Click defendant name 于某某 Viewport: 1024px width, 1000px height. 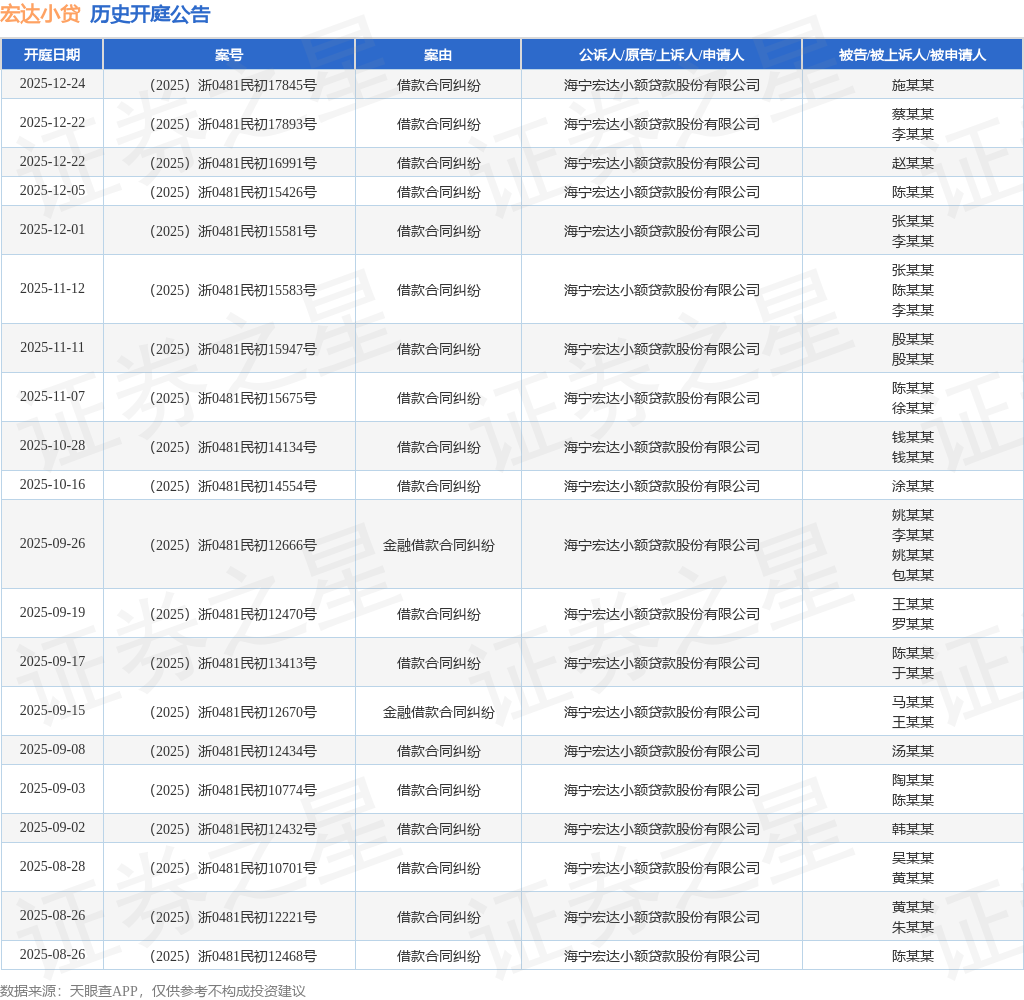(912, 673)
